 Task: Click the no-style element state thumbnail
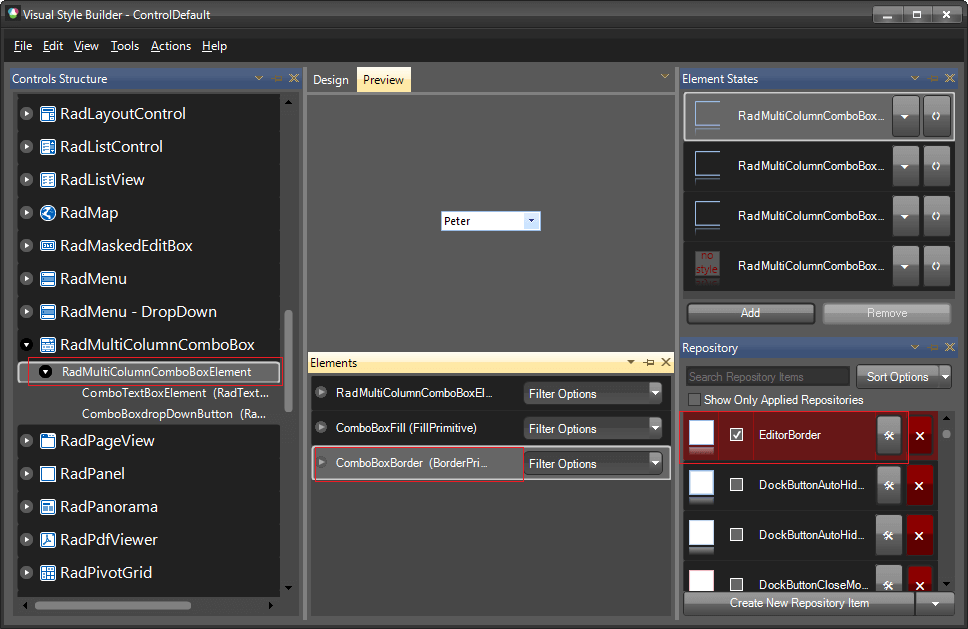[707, 265]
